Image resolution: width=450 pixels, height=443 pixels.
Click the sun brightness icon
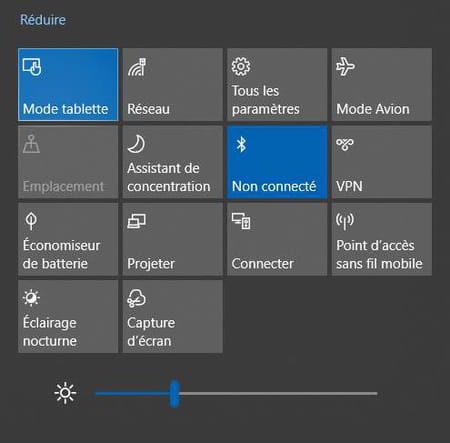coord(65,393)
